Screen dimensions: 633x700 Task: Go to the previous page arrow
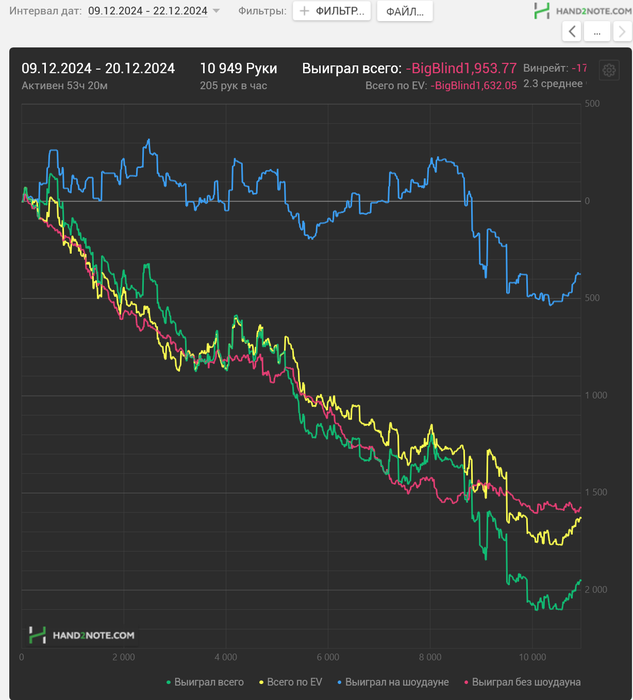click(x=572, y=32)
